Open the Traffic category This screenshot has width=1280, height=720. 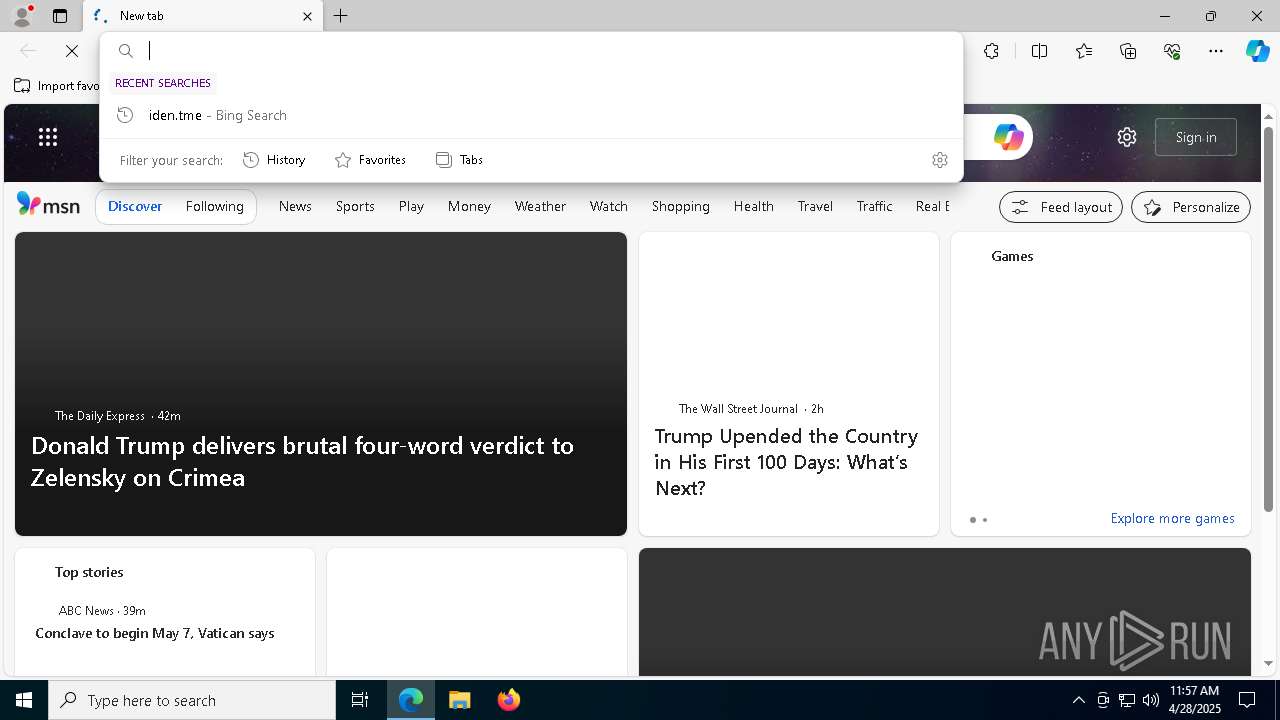[x=874, y=206]
